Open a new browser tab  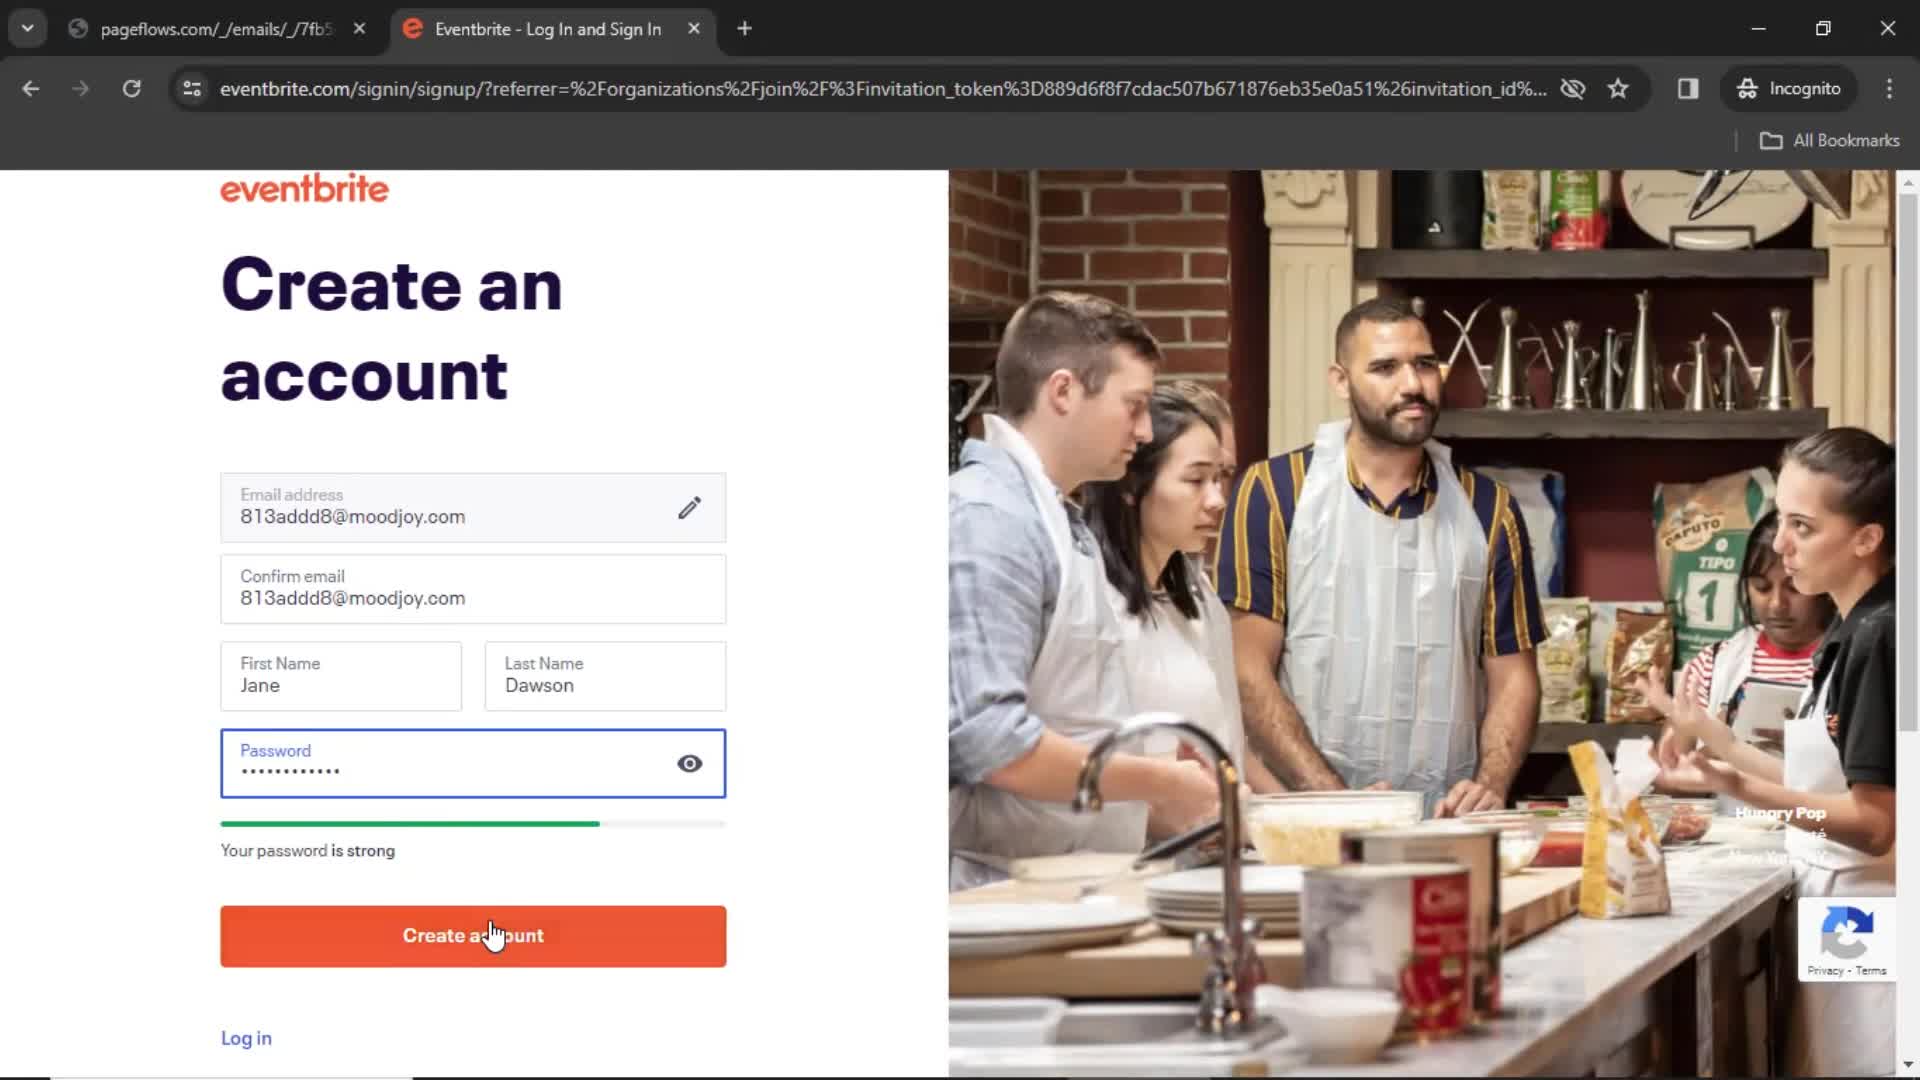pyautogui.click(x=744, y=29)
